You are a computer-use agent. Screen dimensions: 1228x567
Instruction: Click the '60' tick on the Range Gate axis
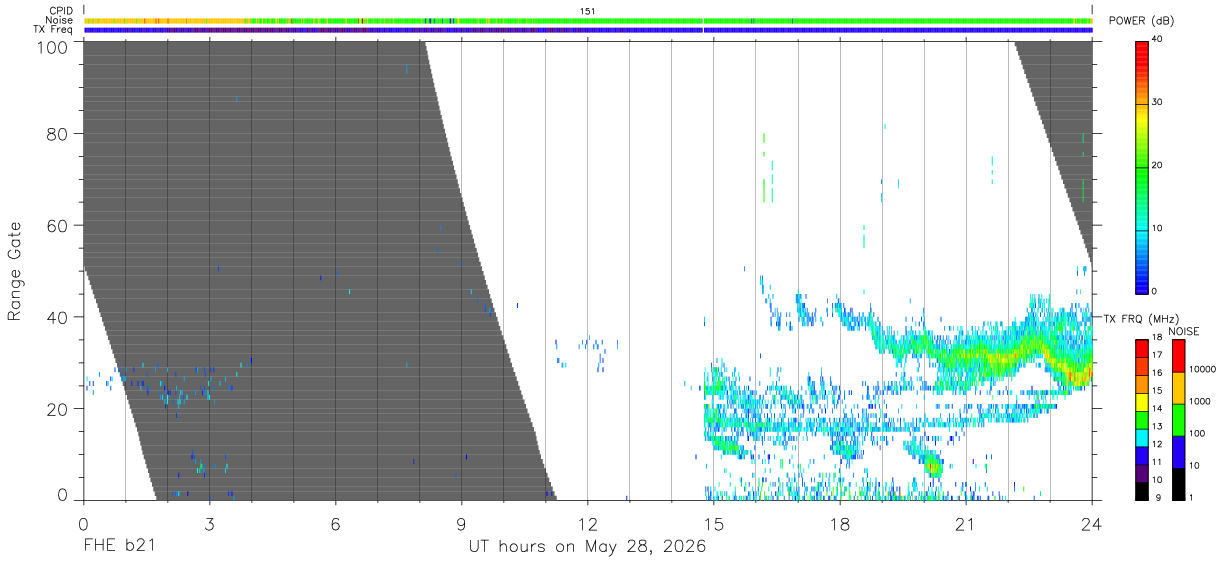click(59, 226)
